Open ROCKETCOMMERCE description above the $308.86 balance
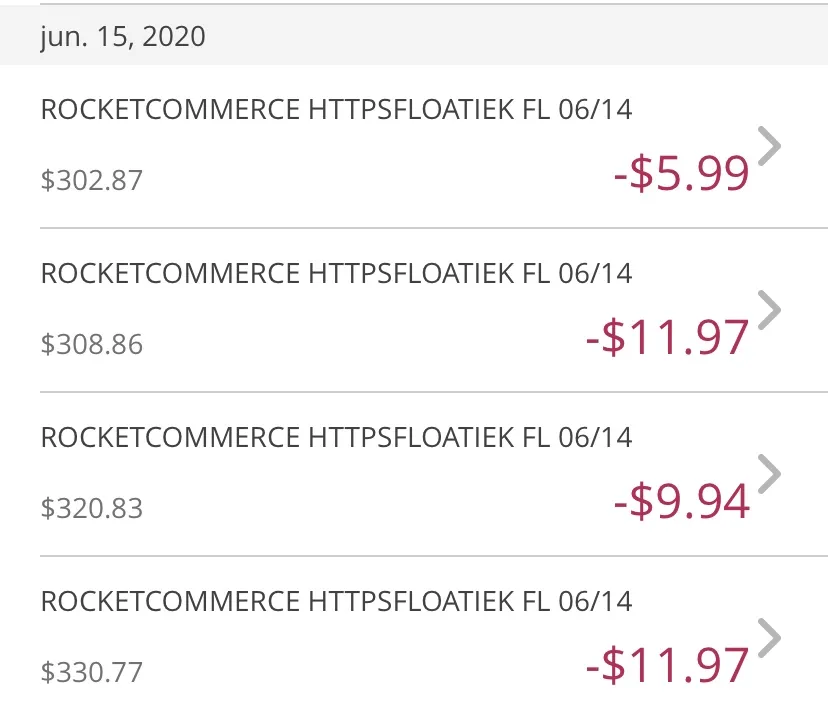 (336, 274)
